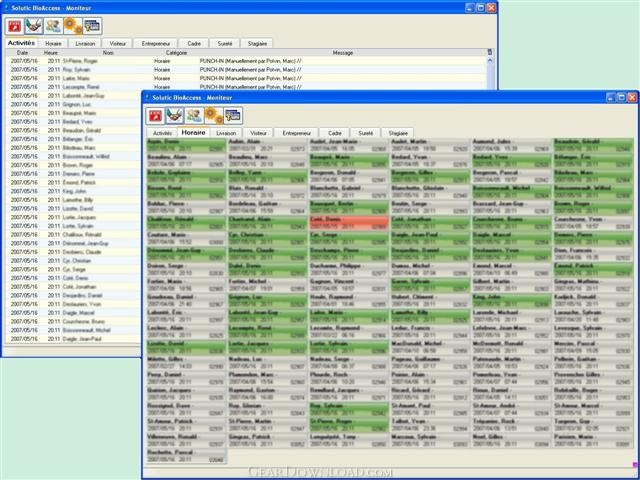
Task: Open Entrepreneur tab in front window
Action: (x=297, y=133)
